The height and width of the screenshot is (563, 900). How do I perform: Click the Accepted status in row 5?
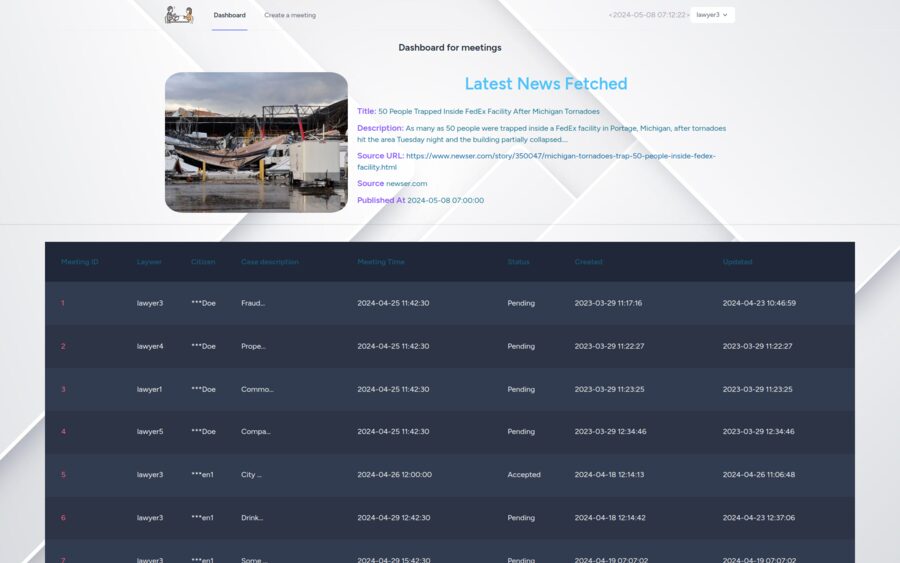pos(524,475)
